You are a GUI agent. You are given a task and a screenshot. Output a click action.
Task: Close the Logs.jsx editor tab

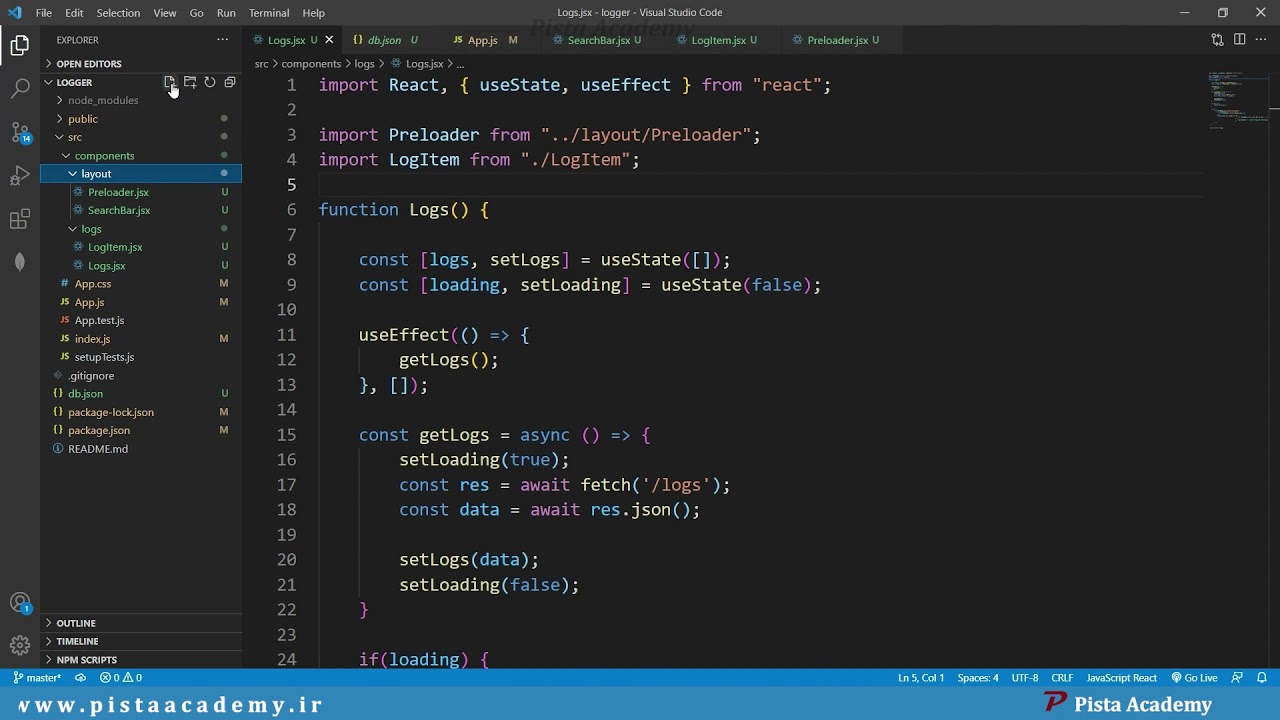(329, 40)
